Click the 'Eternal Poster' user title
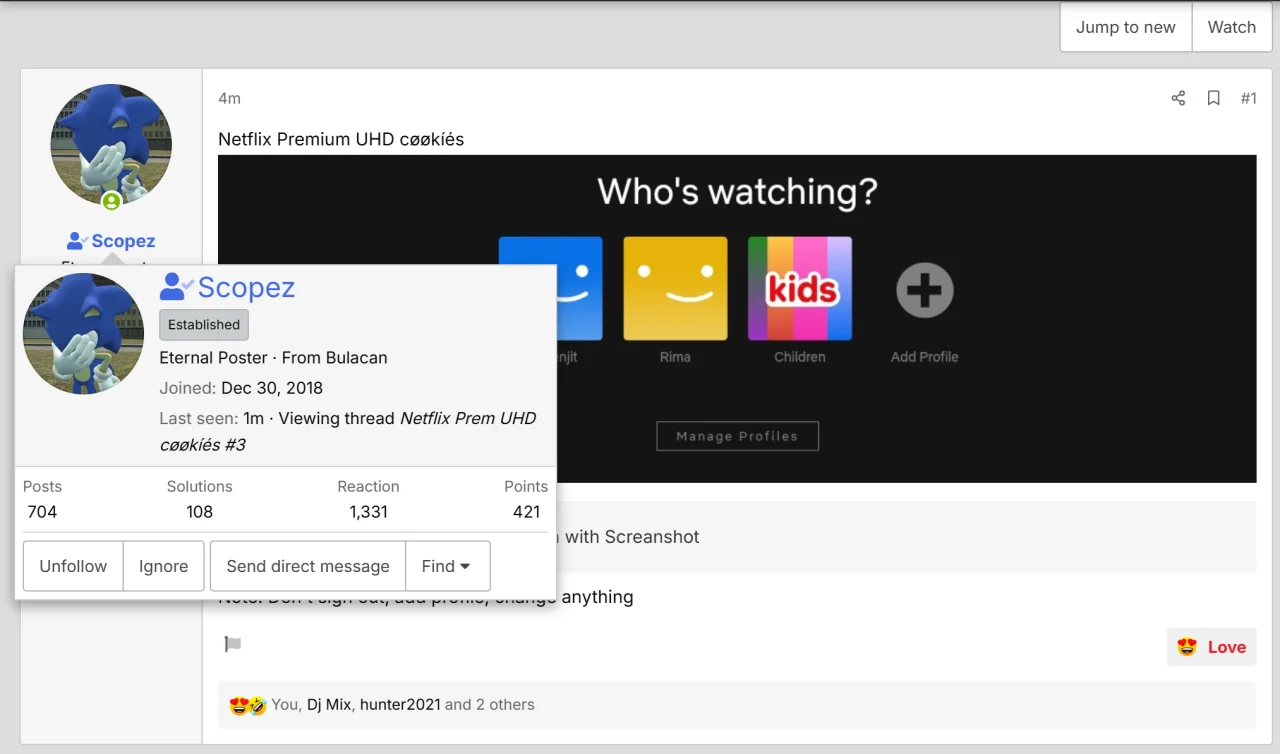The image size is (1280, 754). (x=214, y=357)
